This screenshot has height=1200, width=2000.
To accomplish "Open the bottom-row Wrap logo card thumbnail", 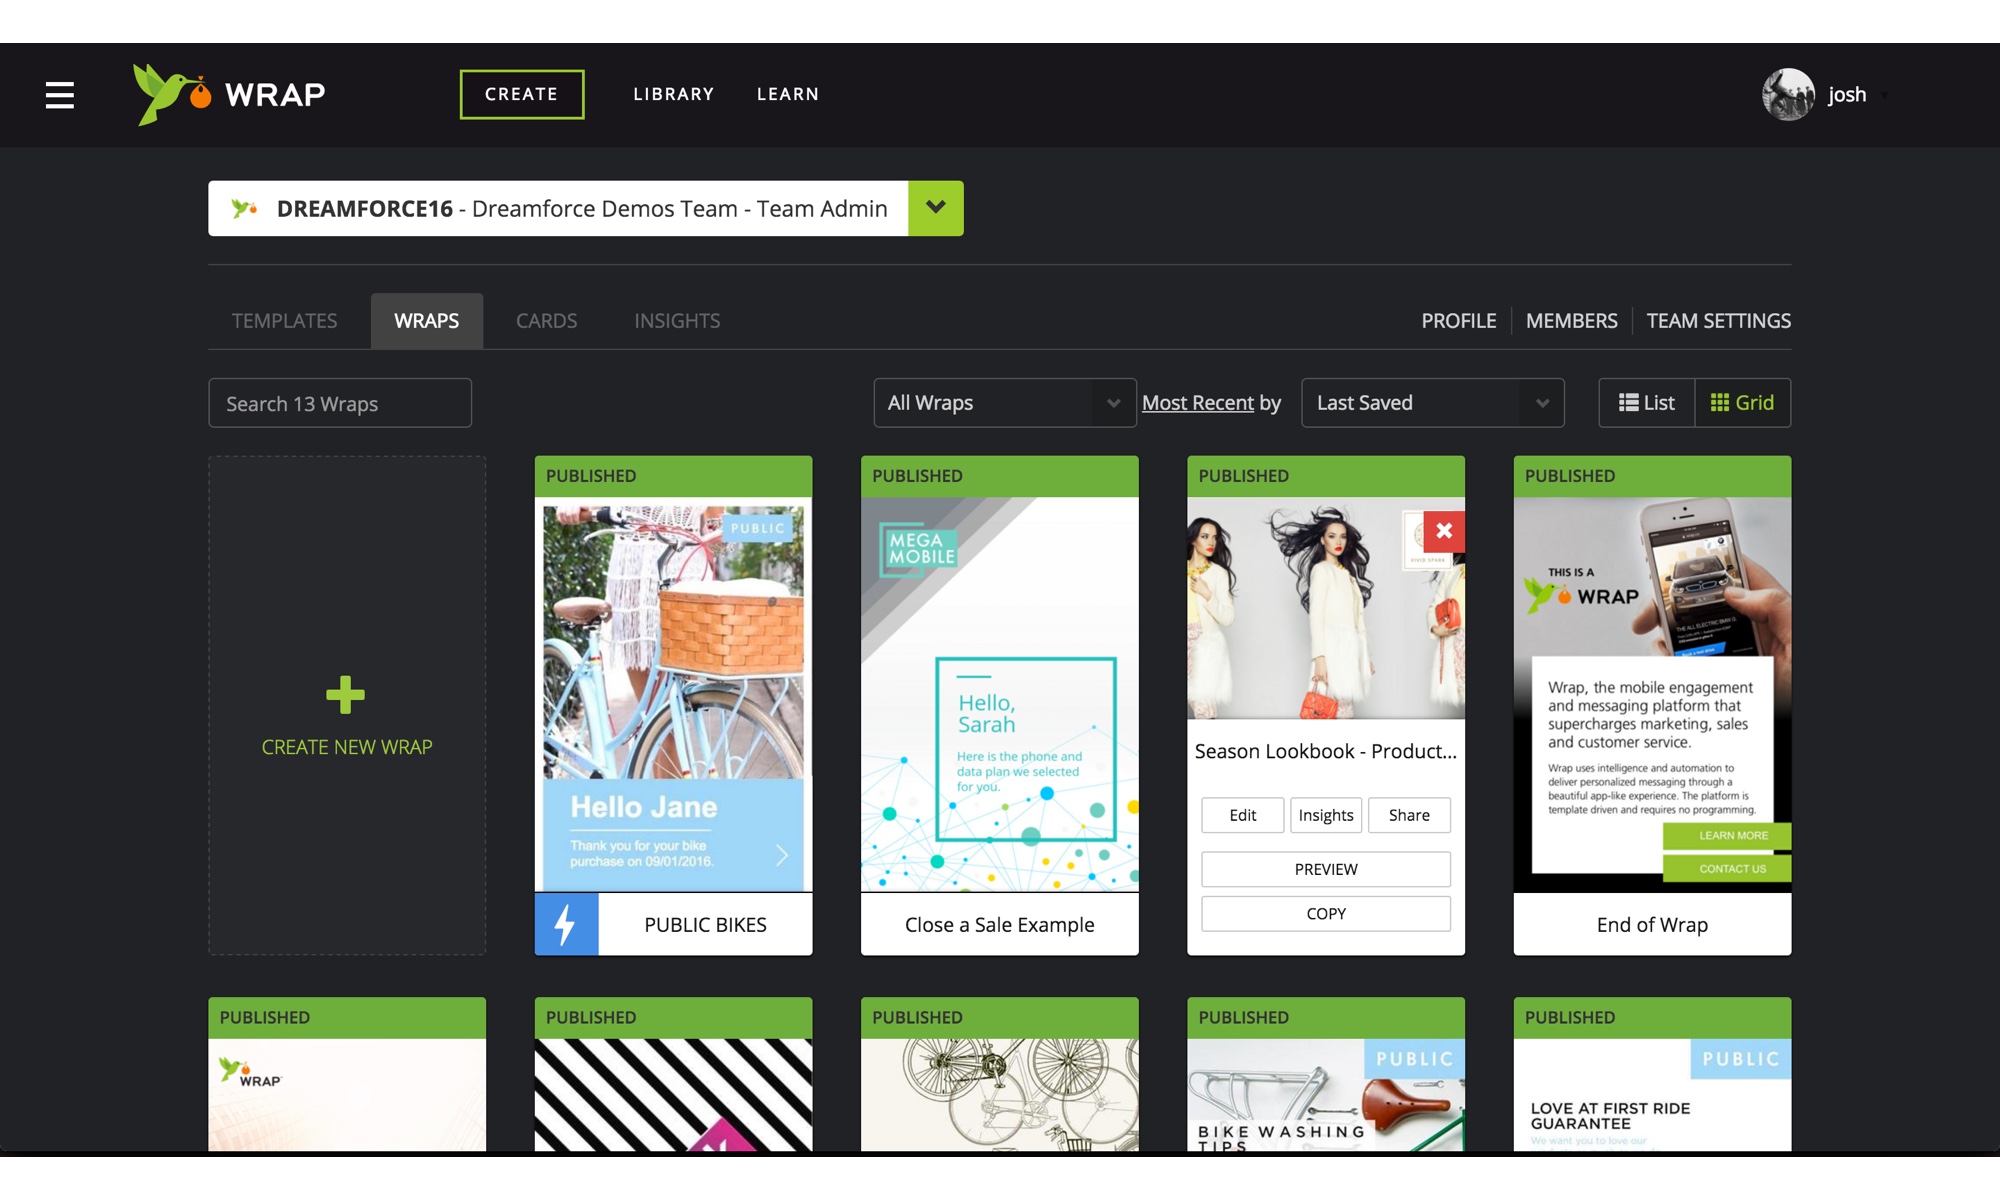I will click(347, 1095).
